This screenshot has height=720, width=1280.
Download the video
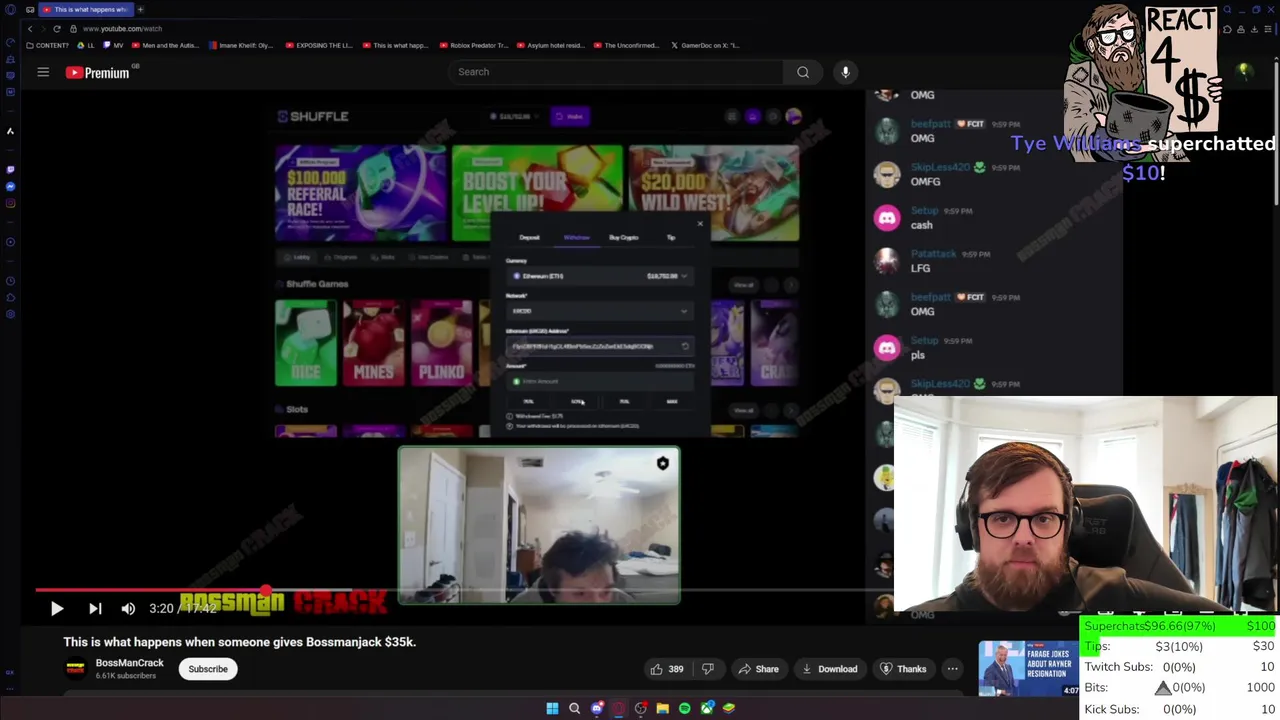point(829,669)
